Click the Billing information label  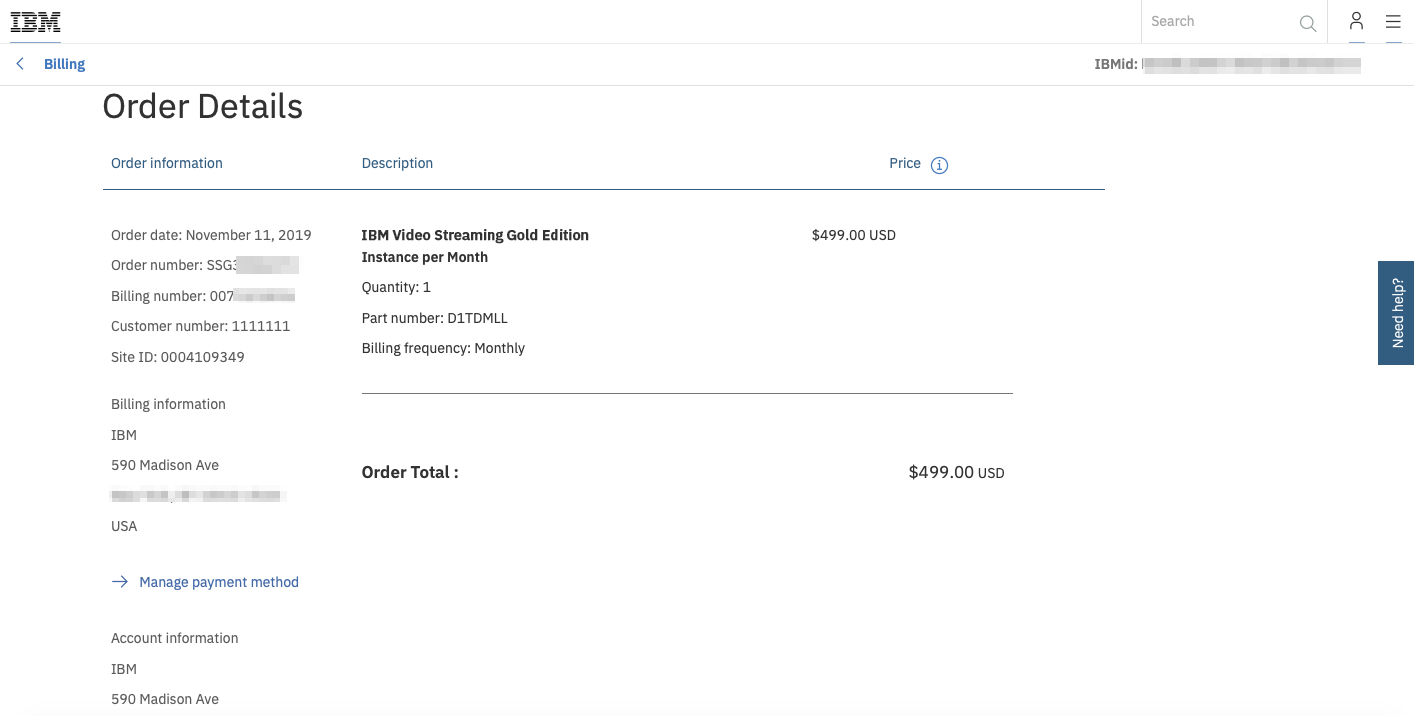(x=168, y=404)
